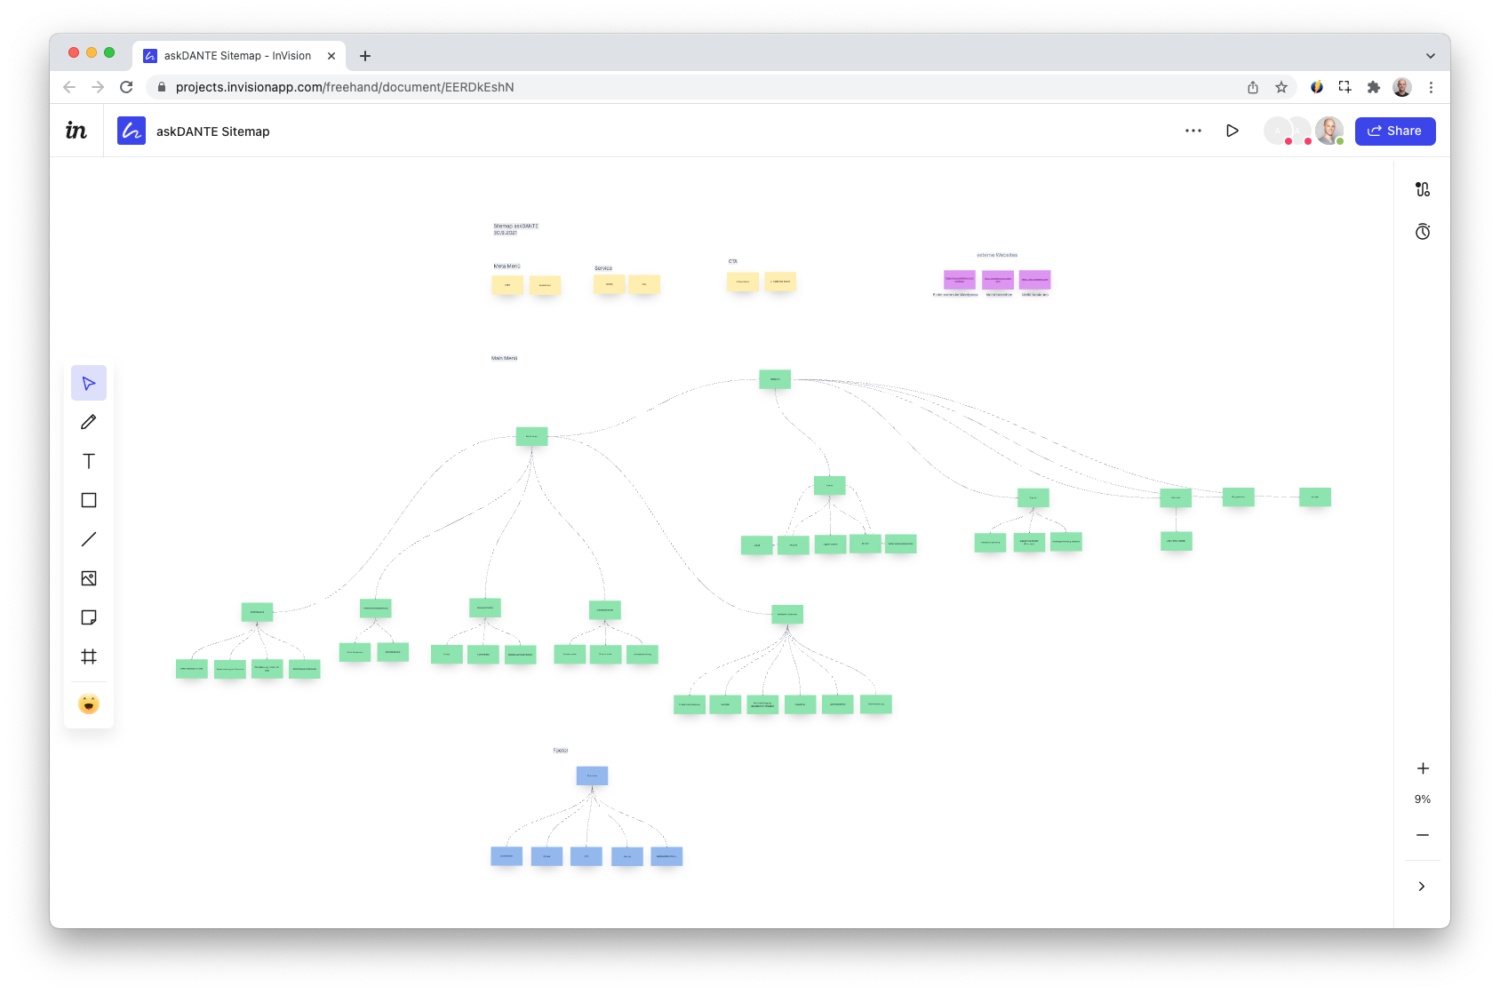Select the topmost green root node of the sitemap
1500x994 pixels.
[775, 379]
